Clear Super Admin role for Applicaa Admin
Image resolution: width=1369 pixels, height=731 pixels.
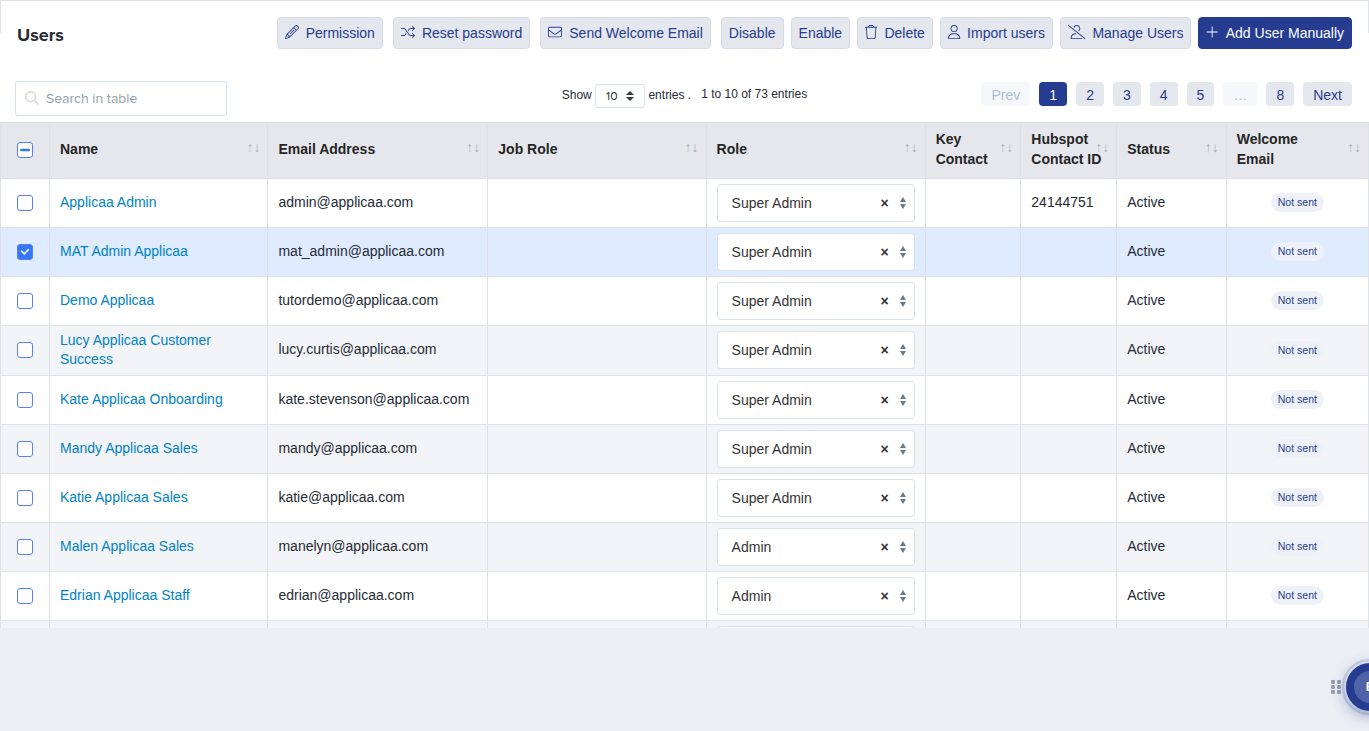pyautogui.click(x=884, y=203)
